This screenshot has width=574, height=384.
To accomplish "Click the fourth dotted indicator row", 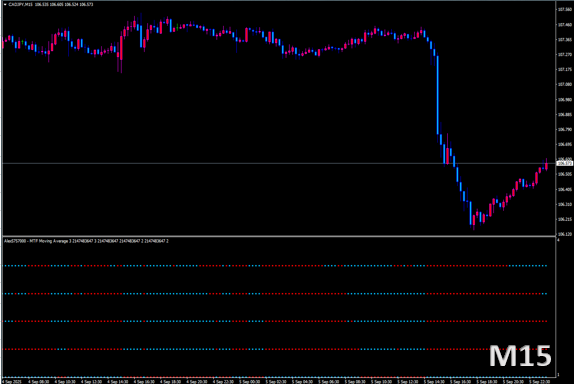I will (275, 349).
